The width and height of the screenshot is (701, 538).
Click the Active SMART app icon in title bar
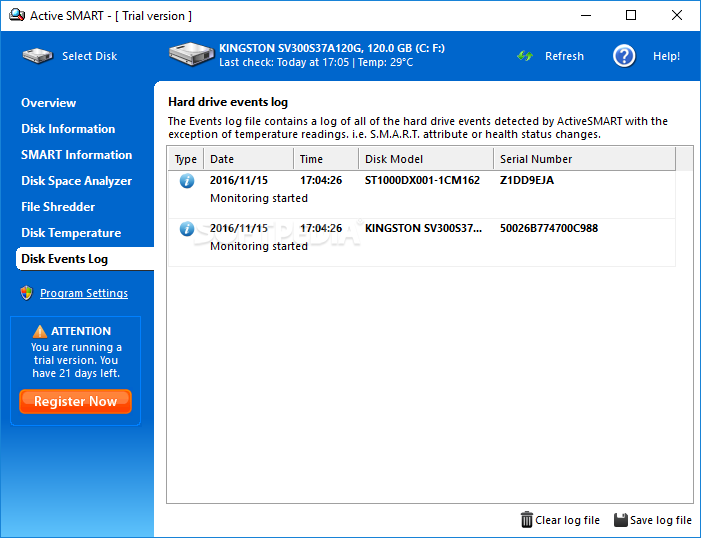[x=17, y=15]
